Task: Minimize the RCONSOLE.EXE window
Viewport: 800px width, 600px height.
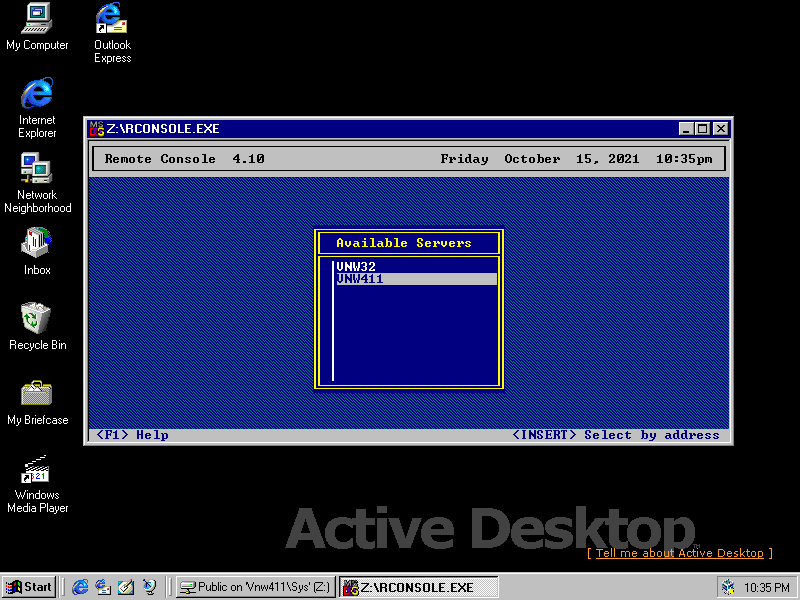Action: click(x=686, y=129)
